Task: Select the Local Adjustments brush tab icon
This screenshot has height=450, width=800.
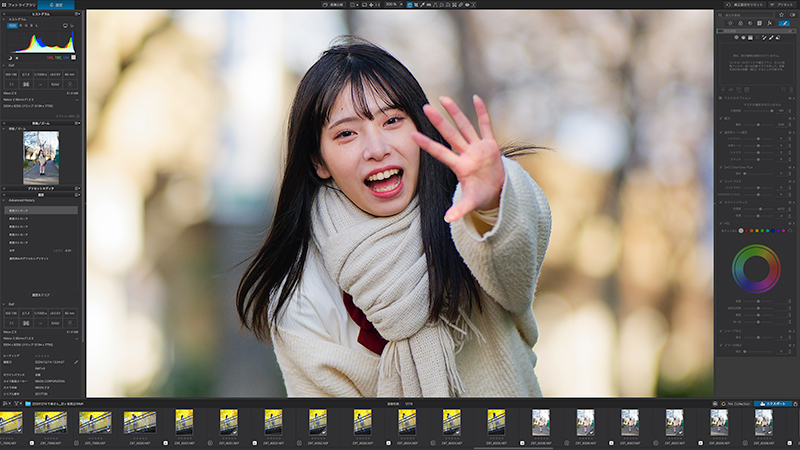Action: (x=784, y=23)
